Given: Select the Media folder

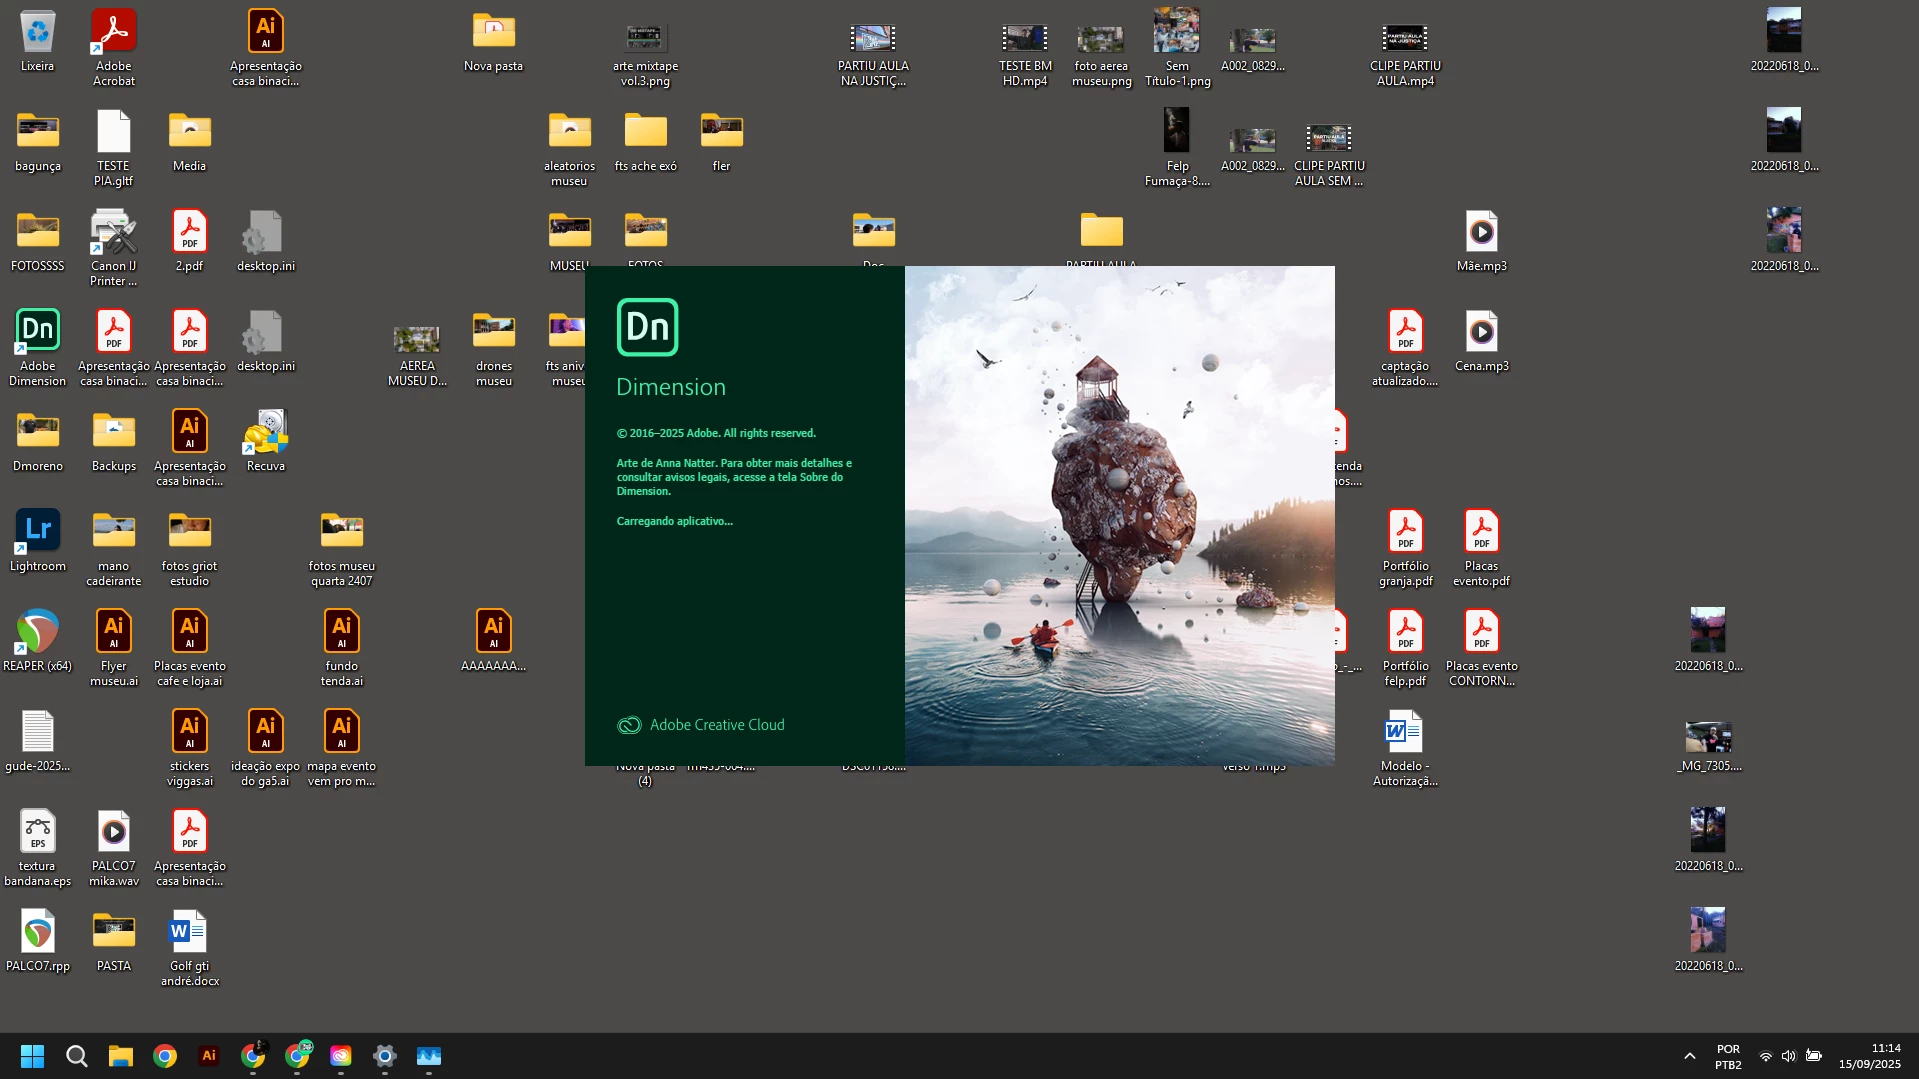Looking at the screenshot, I should pos(190,141).
